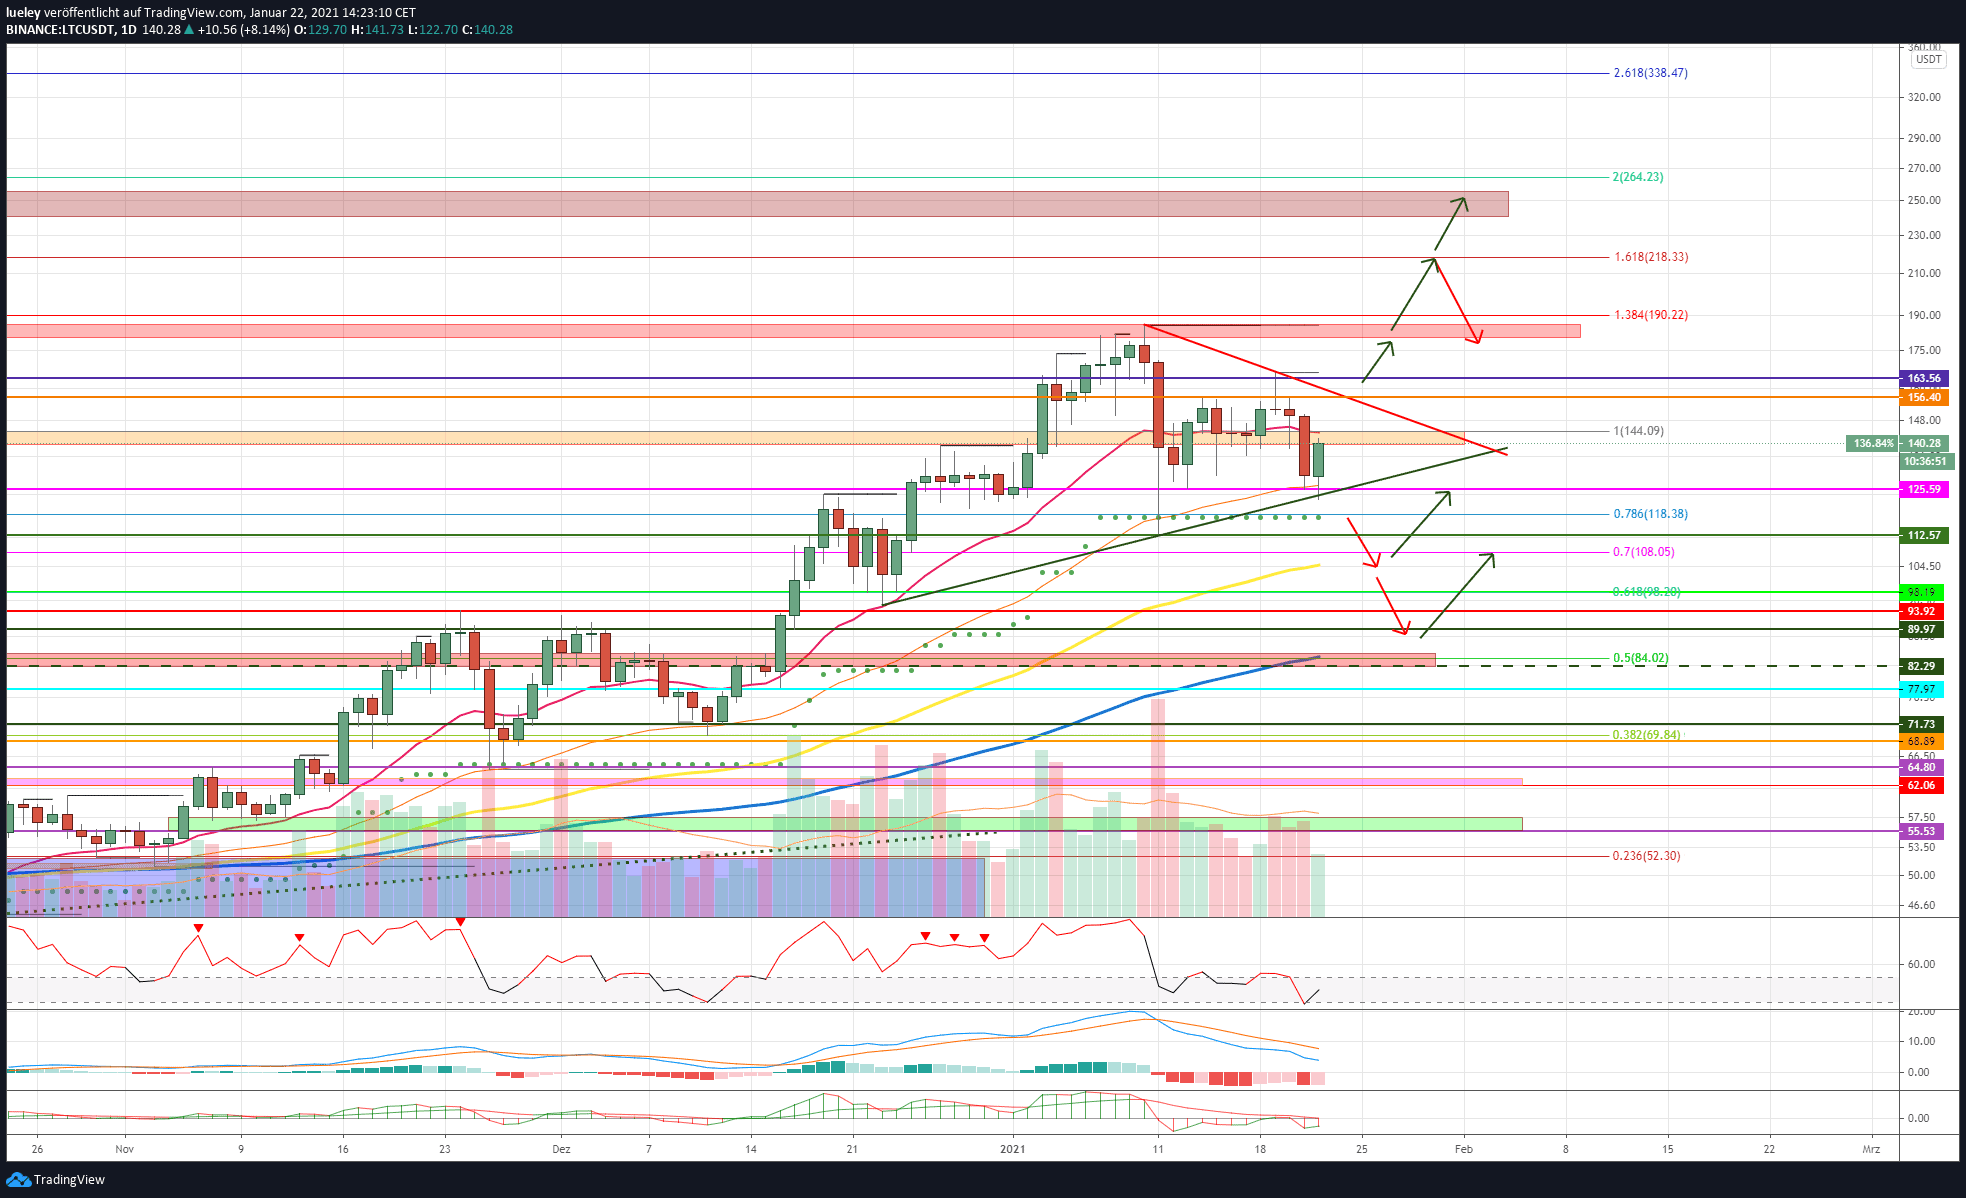This screenshot has height=1198, width=1966.
Task: Click the 82.29 dashed line price tag
Action: point(1921,666)
